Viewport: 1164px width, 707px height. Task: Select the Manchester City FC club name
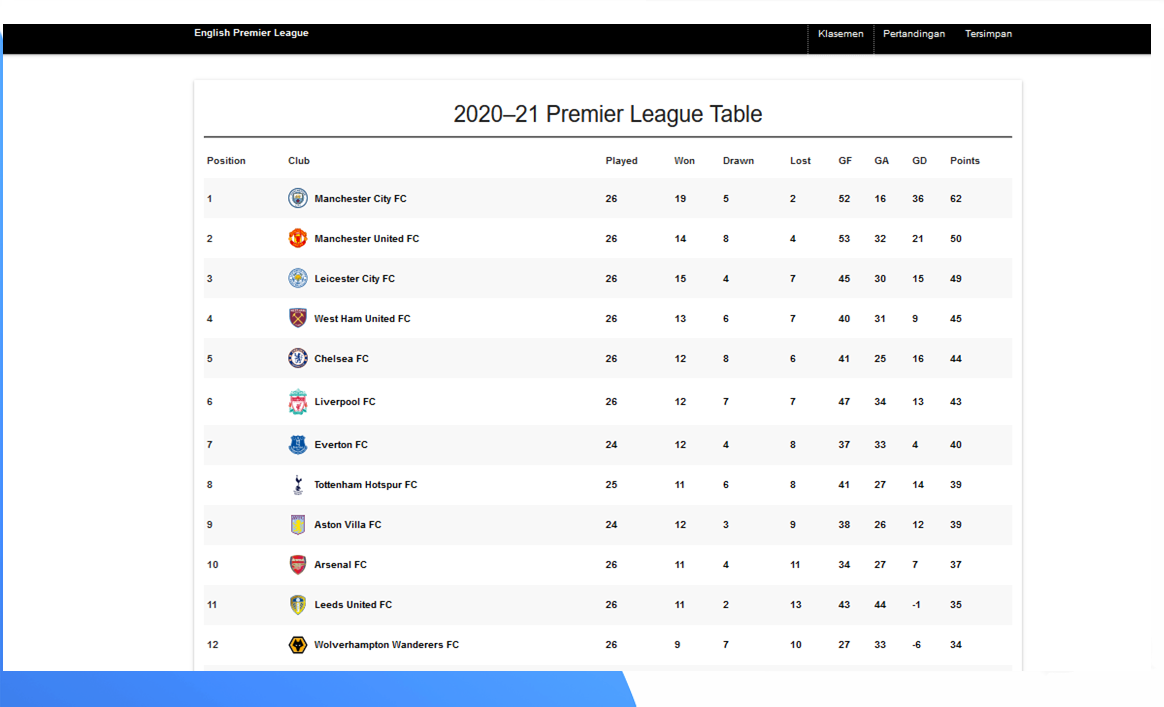[x=360, y=199]
